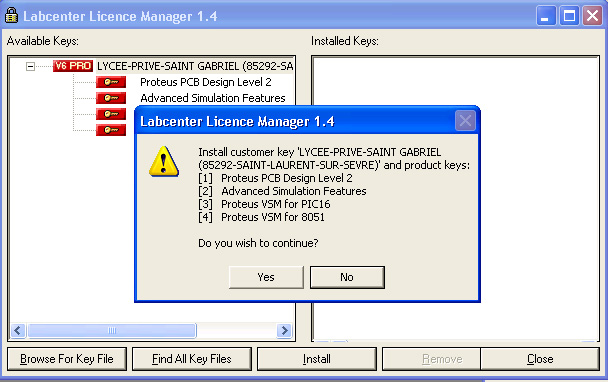The width and height of the screenshot is (608, 382).
Task: Select key icon beside Advanced Simulation Features
Action: 111,98
